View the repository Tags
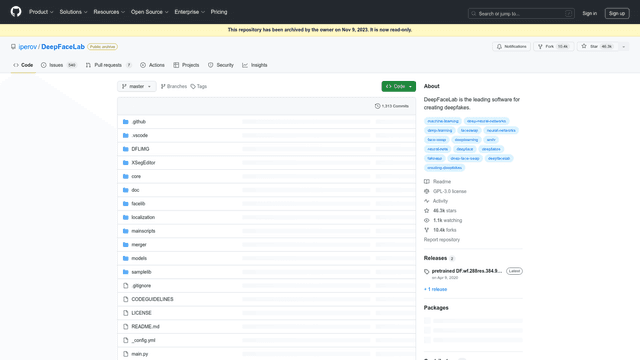 [199, 86]
